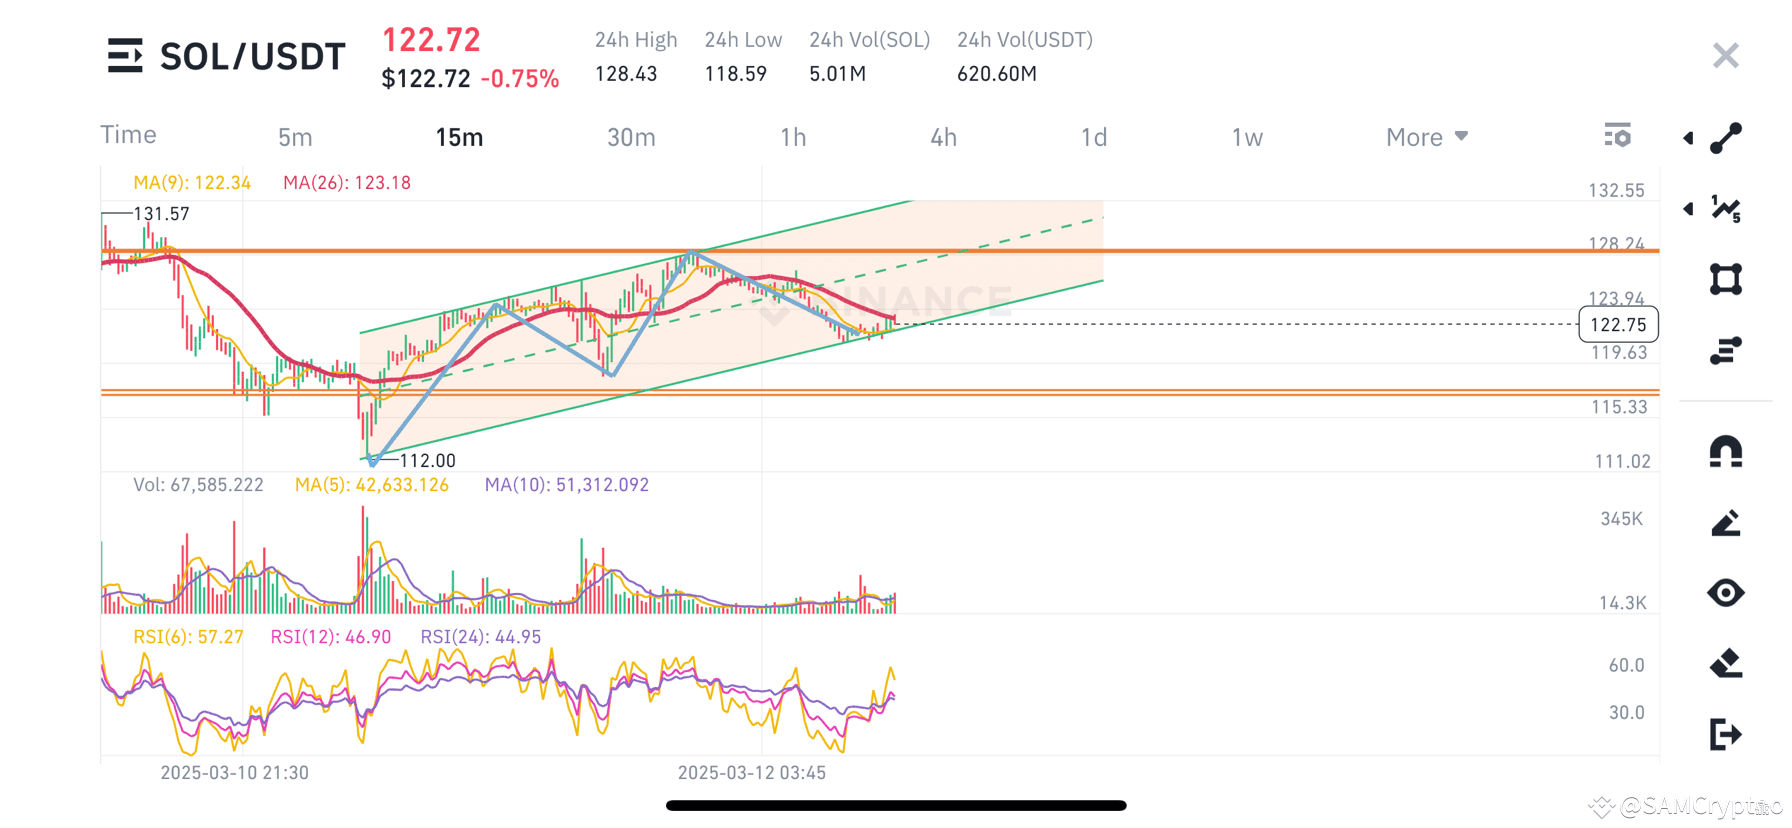Open the trading pair list menu icon

pos(125,56)
